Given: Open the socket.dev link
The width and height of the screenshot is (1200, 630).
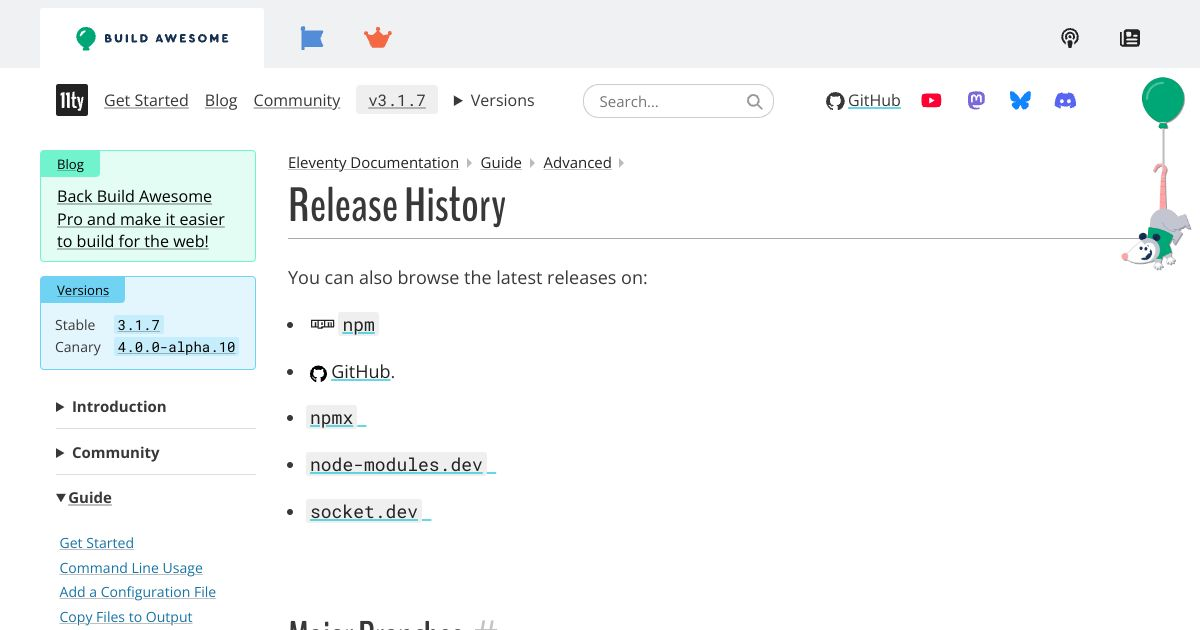Looking at the screenshot, I should coord(364,511).
